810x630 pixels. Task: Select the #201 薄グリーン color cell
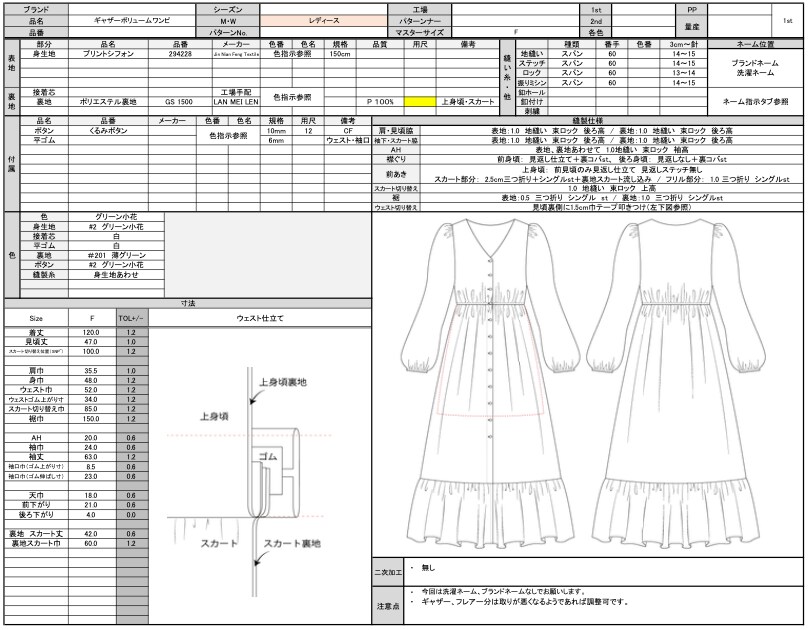pyautogui.click(x=116, y=255)
